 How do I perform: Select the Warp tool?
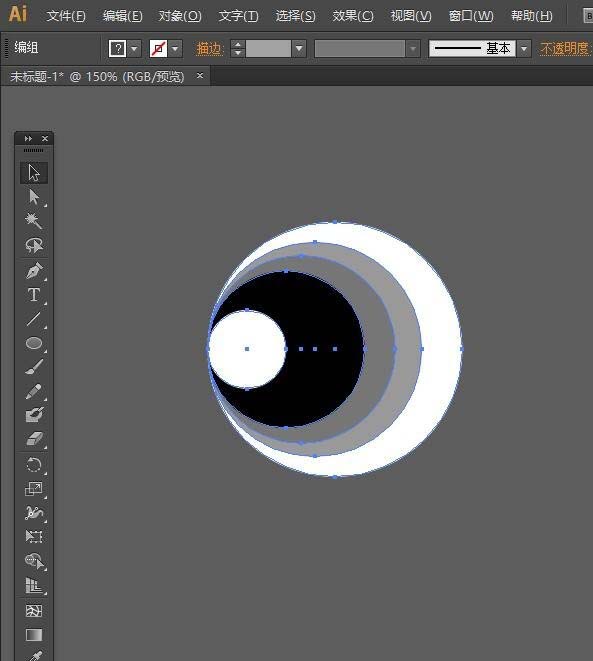[x=34, y=513]
